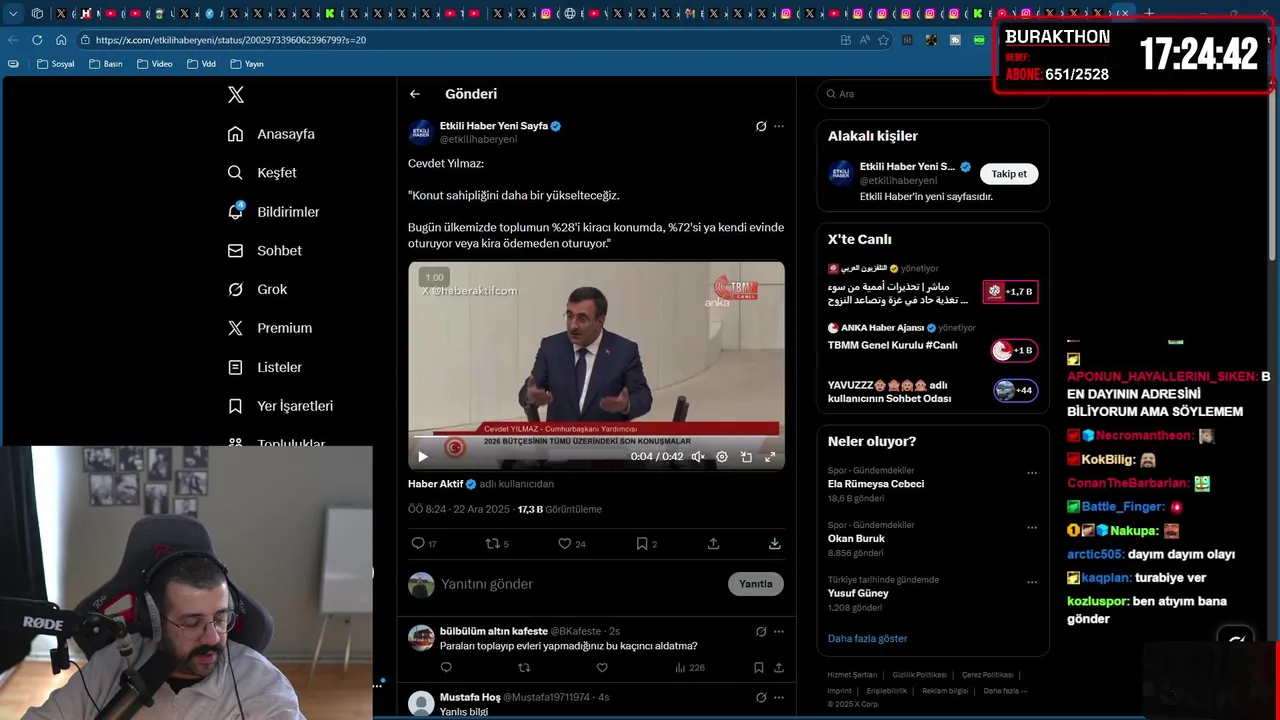Open a new browser tab
This screenshot has height=720, width=1280.
pos(1149,13)
